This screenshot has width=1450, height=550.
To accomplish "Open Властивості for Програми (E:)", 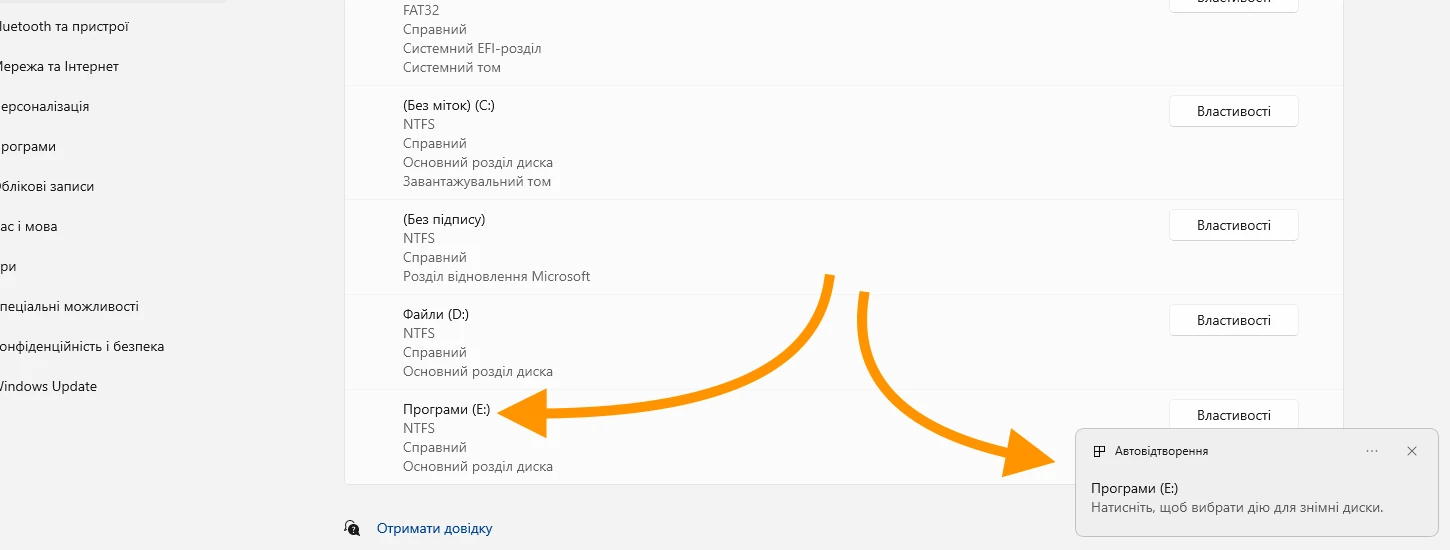I will [x=1234, y=414].
